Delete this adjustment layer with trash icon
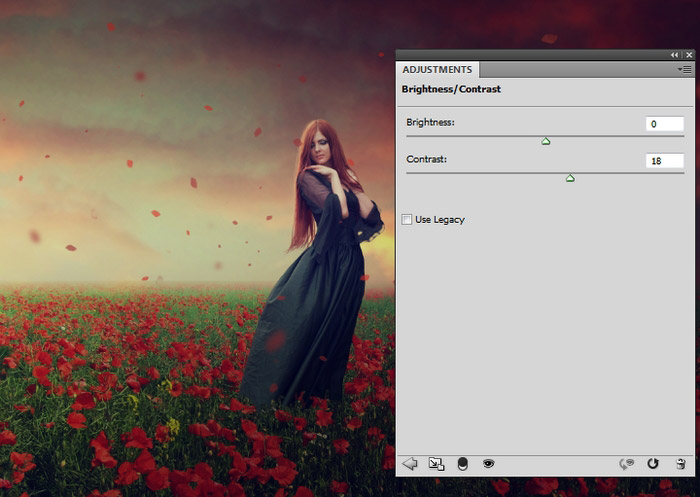Image resolution: width=700 pixels, height=497 pixels. [681, 464]
